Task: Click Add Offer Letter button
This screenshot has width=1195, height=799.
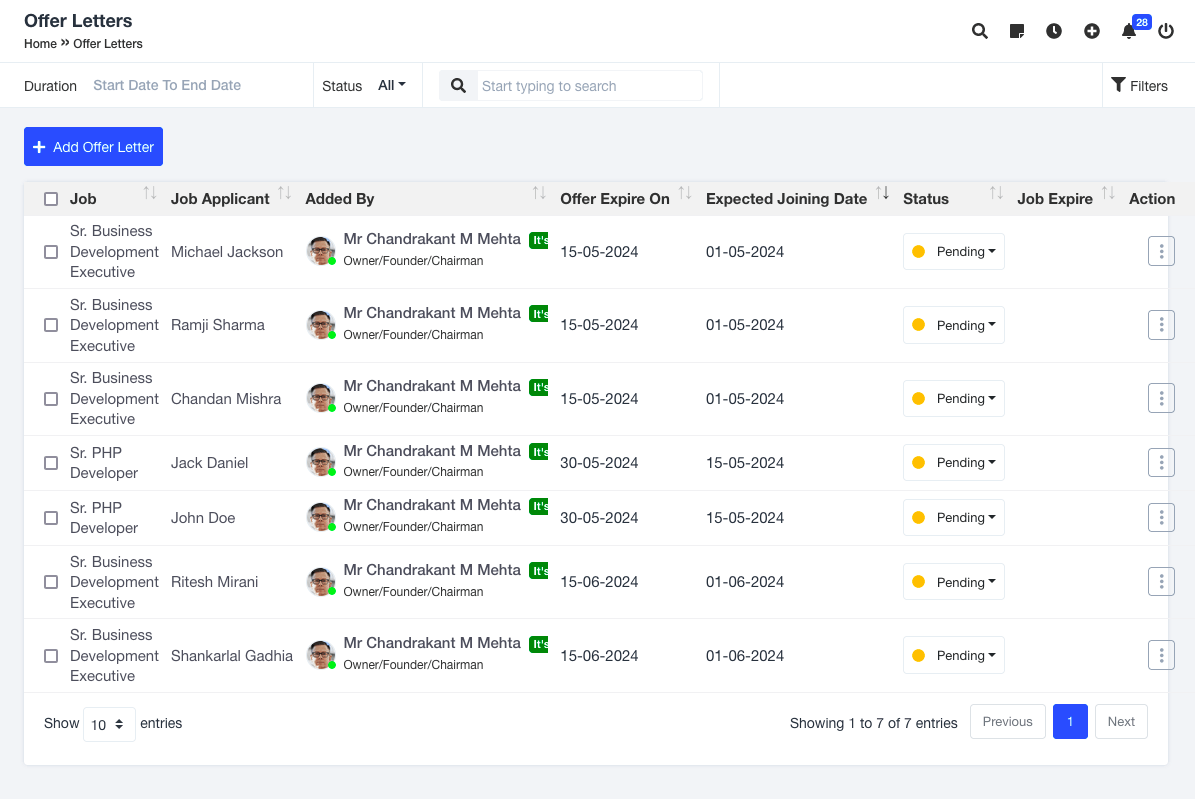Action: point(93,147)
